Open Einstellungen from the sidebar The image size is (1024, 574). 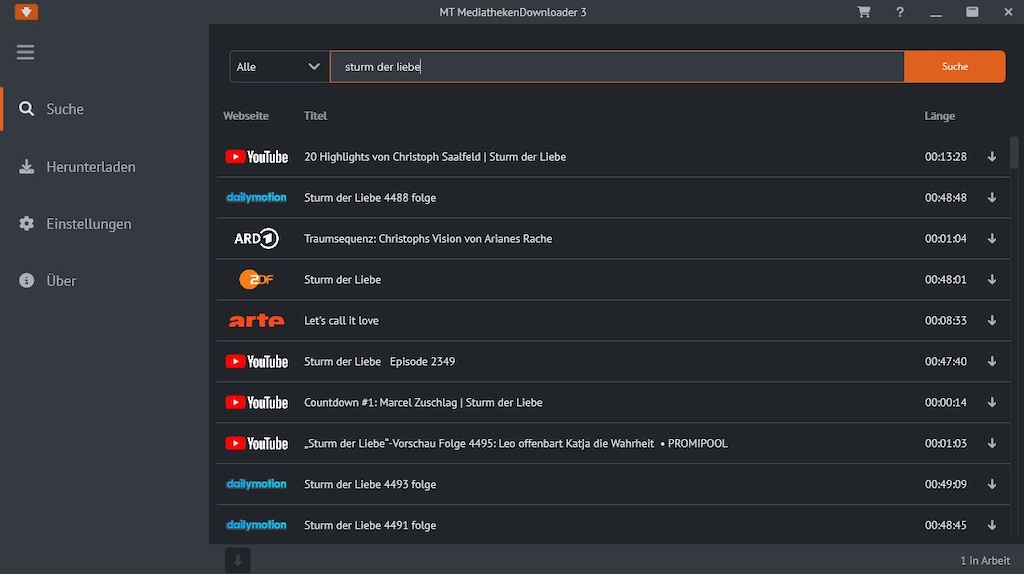(x=88, y=224)
